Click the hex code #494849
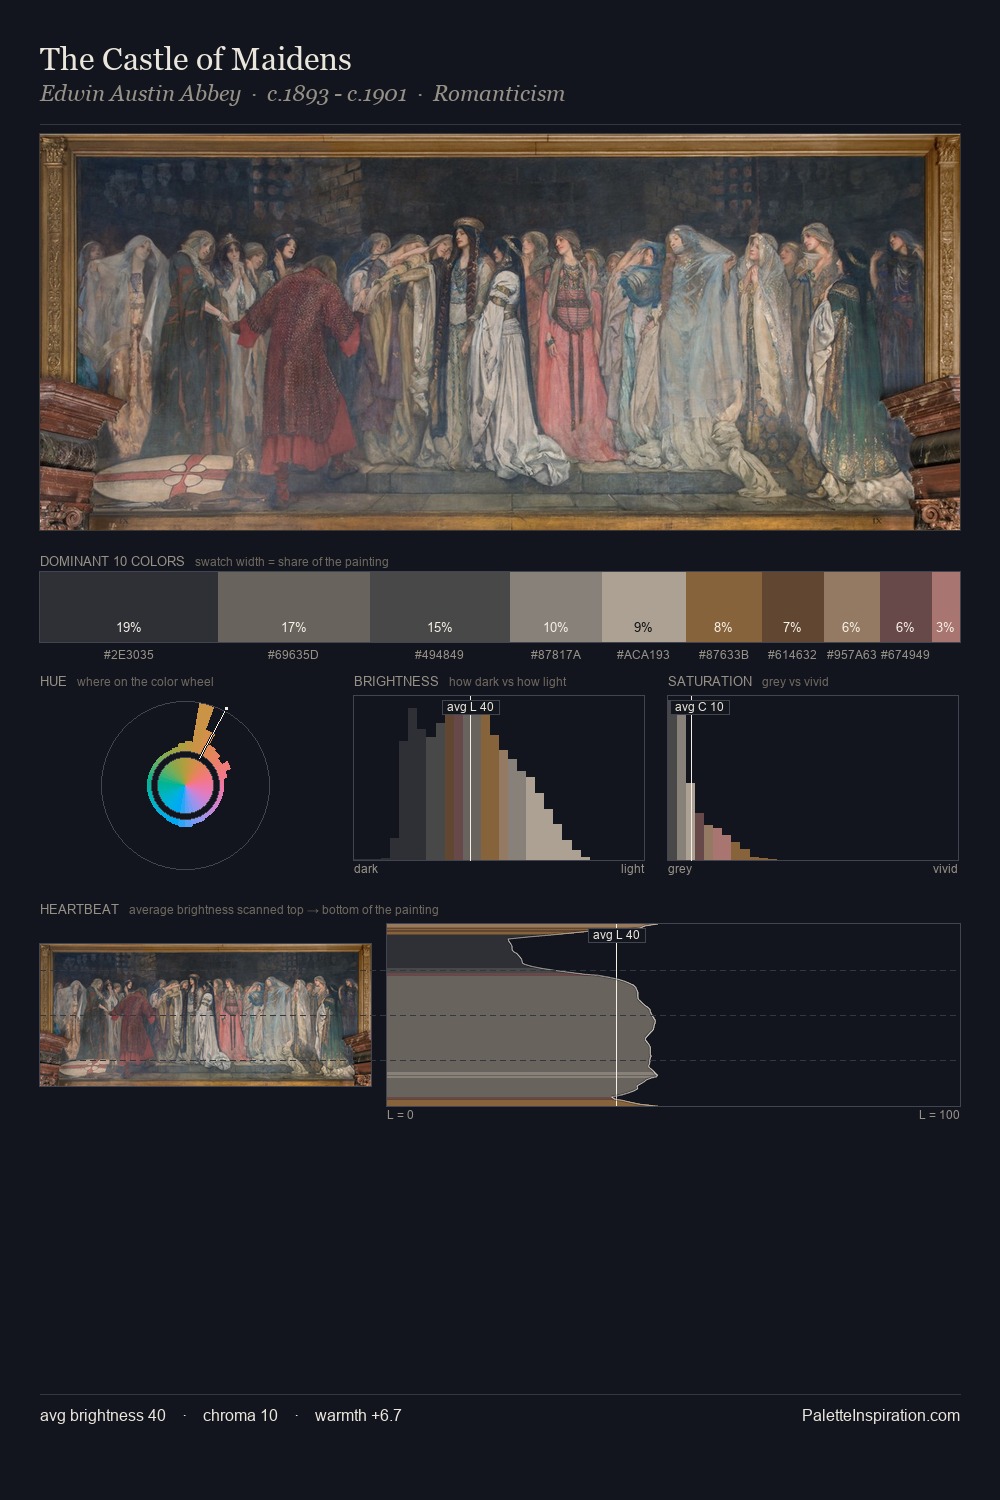1000x1500 pixels. (439, 655)
